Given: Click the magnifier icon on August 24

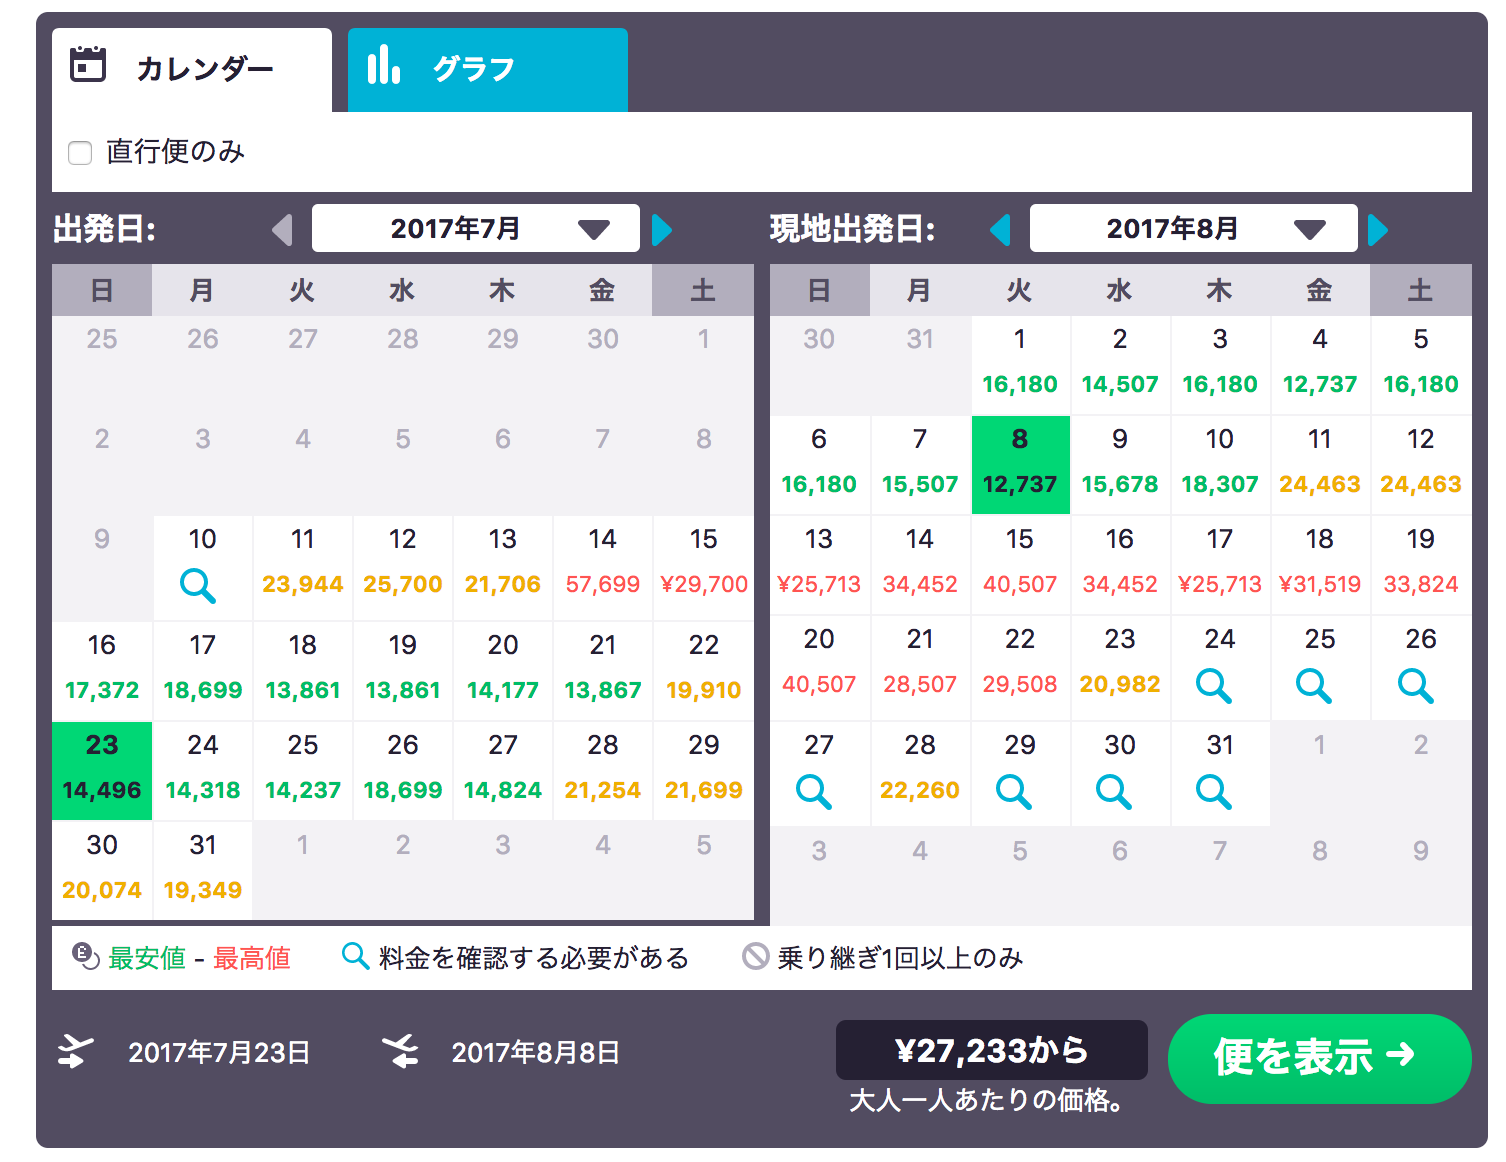Looking at the screenshot, I should pyautogui.click(x=1214, y=686).
